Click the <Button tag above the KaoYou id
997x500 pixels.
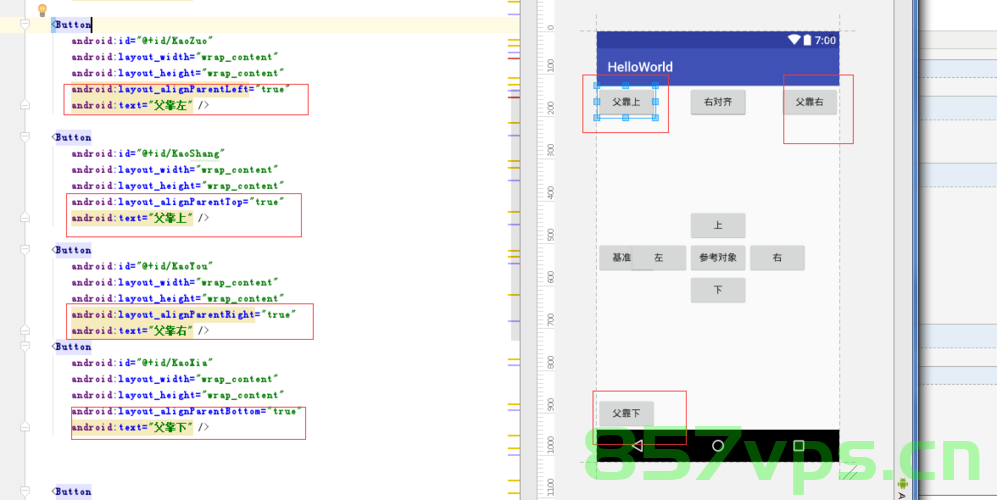pos(71,249)
